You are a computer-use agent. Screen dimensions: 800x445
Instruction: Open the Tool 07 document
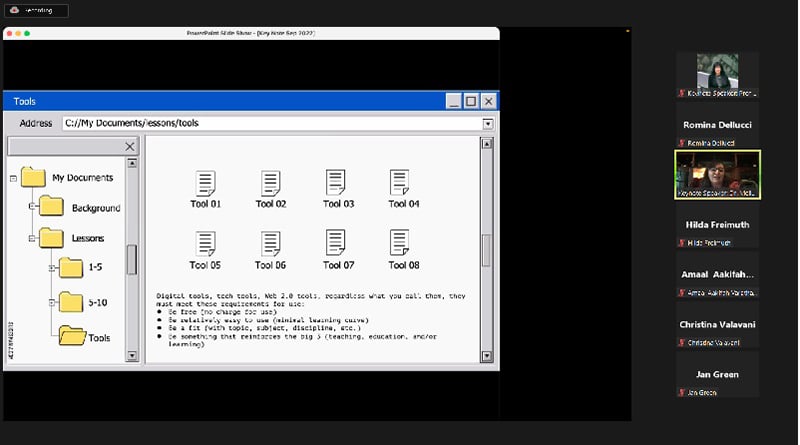tap(335, 243)
